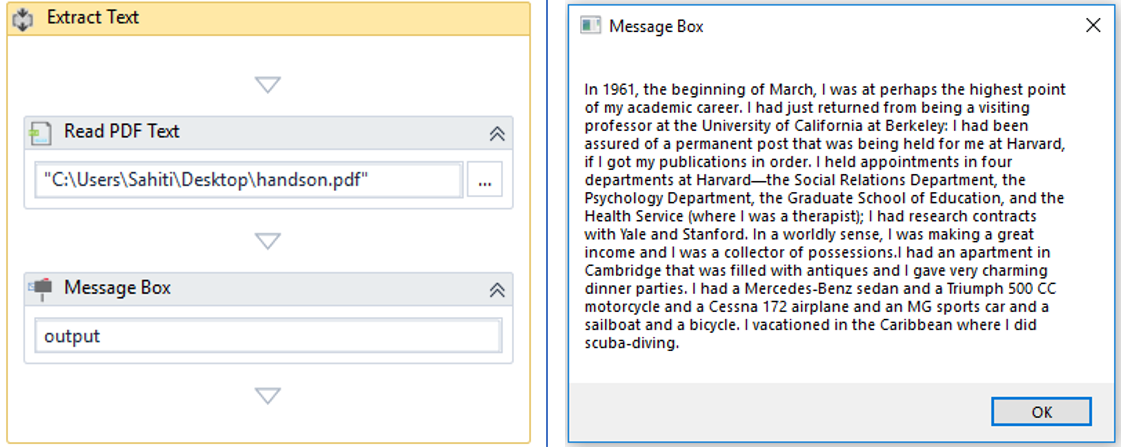Click the Message Box activity icon
1121x448 pixels.
(40, 288)
